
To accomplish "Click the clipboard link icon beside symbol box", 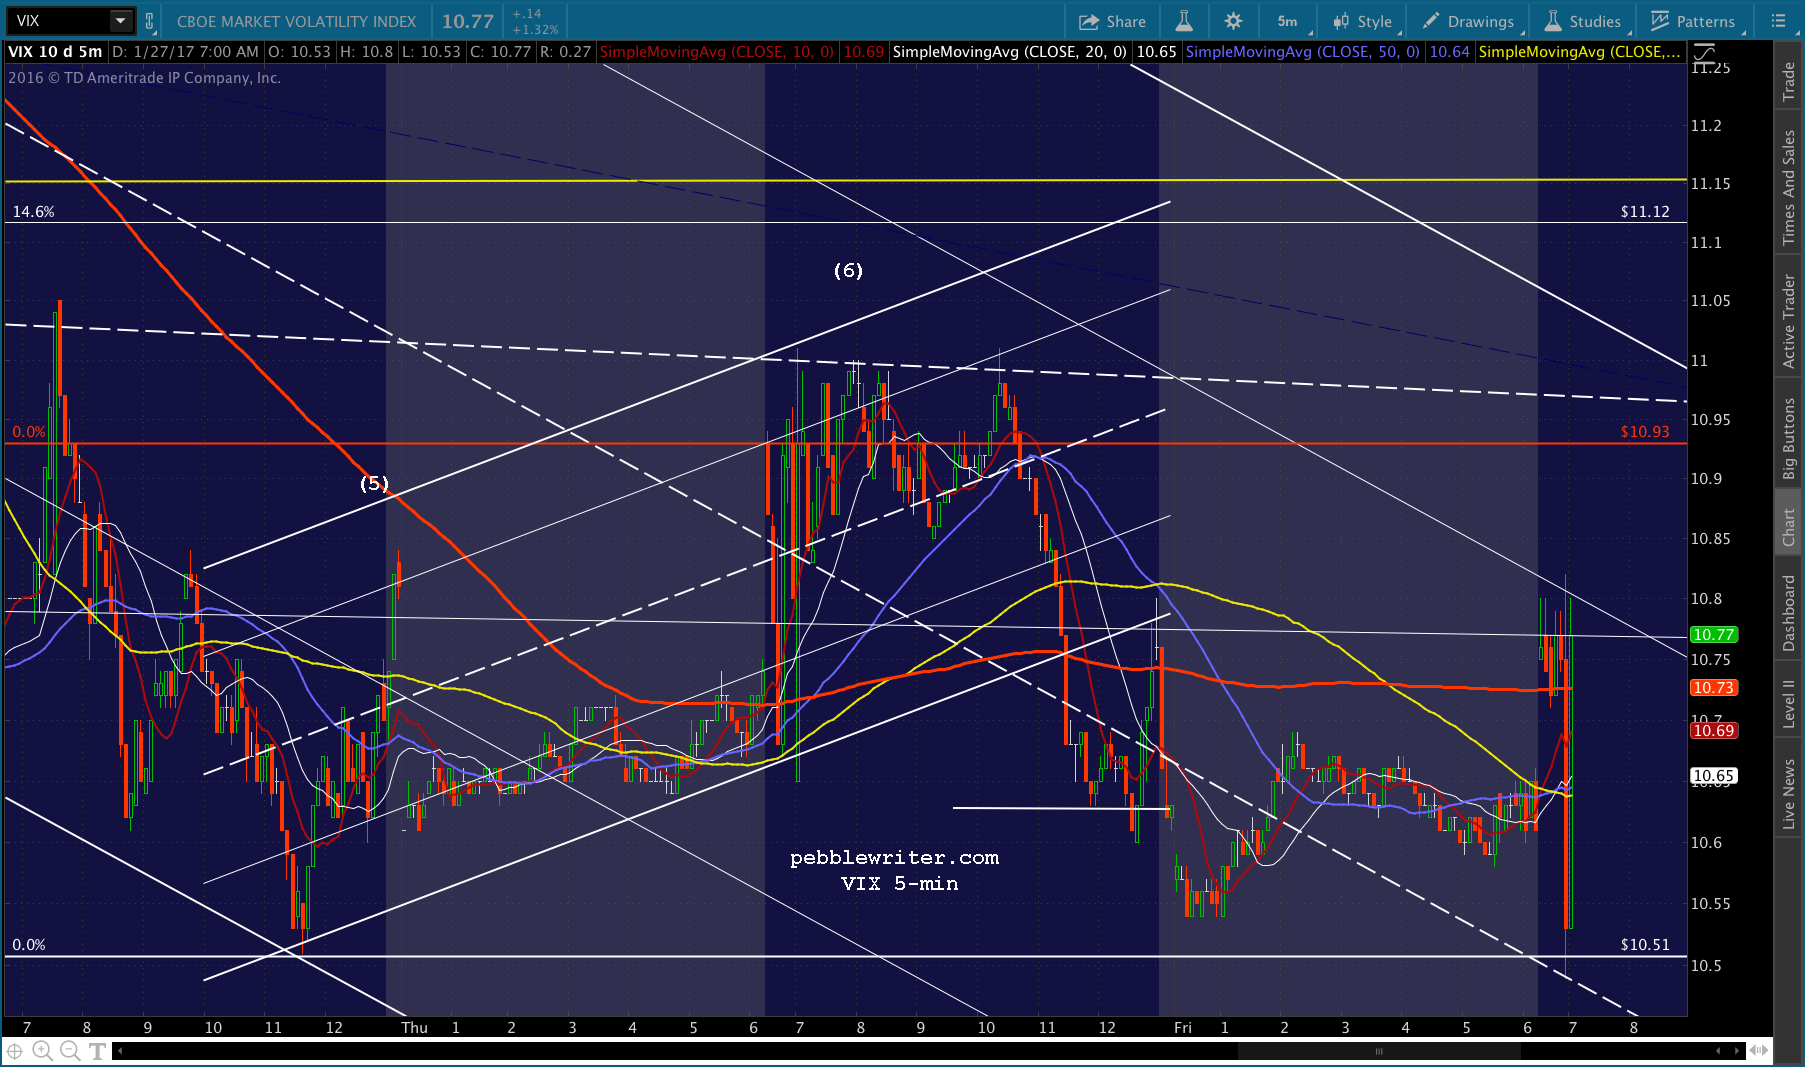I will pos(150,21).
